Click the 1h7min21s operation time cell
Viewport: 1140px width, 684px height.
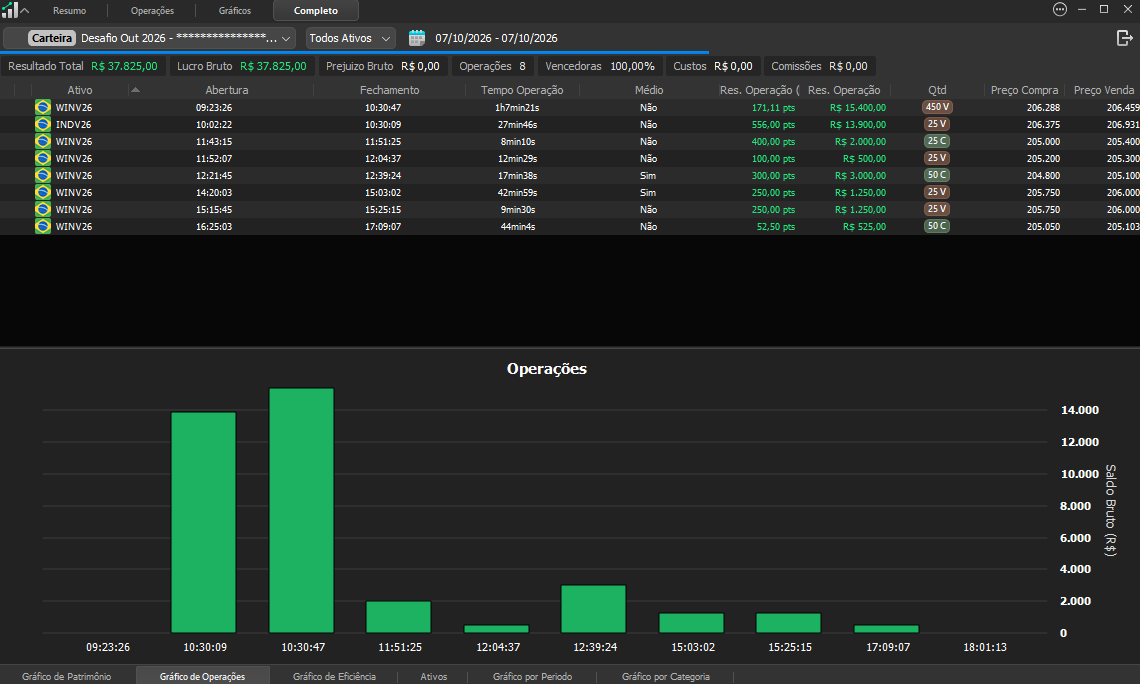pos(517,108)
